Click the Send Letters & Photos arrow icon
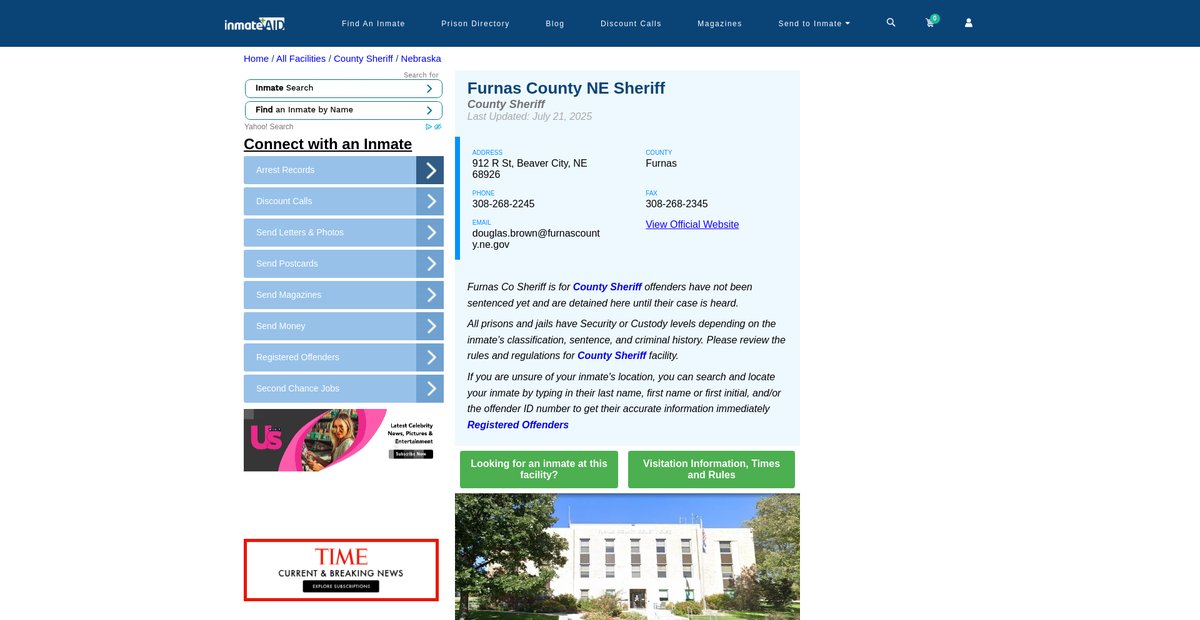 (430, 232)
